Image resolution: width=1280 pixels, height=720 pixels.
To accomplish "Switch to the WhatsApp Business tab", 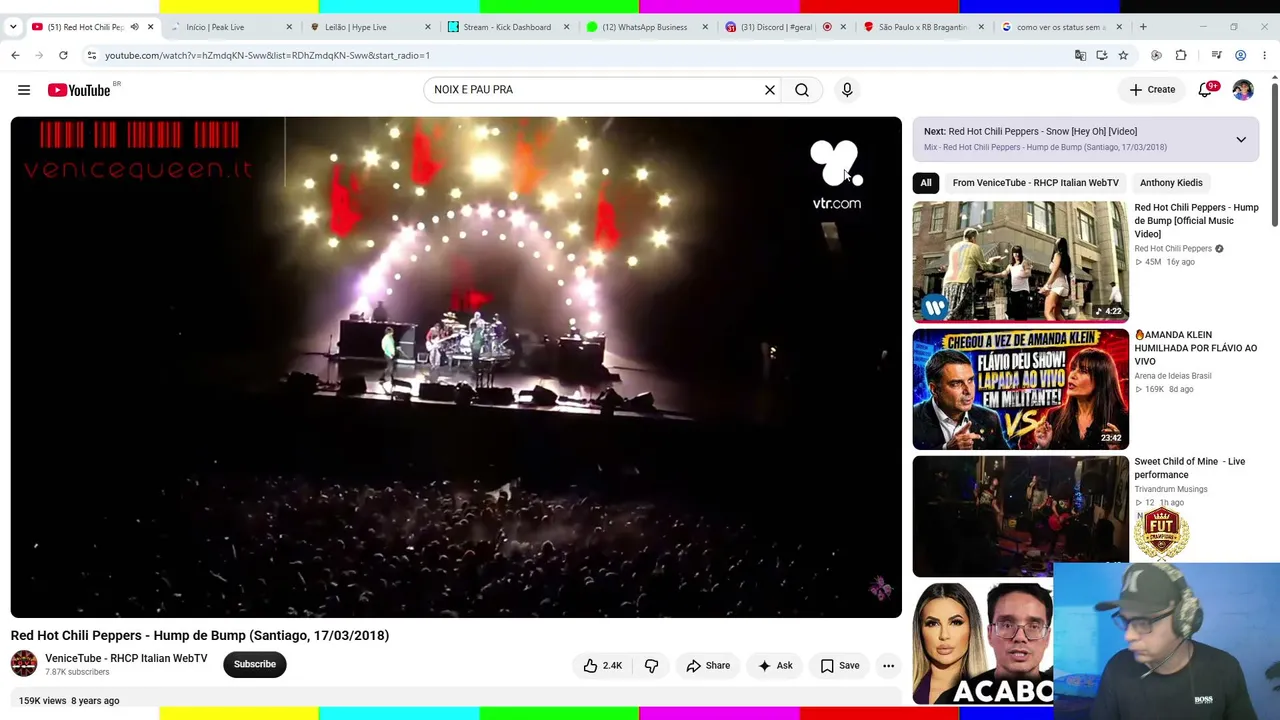I will [x=646, y=27].
